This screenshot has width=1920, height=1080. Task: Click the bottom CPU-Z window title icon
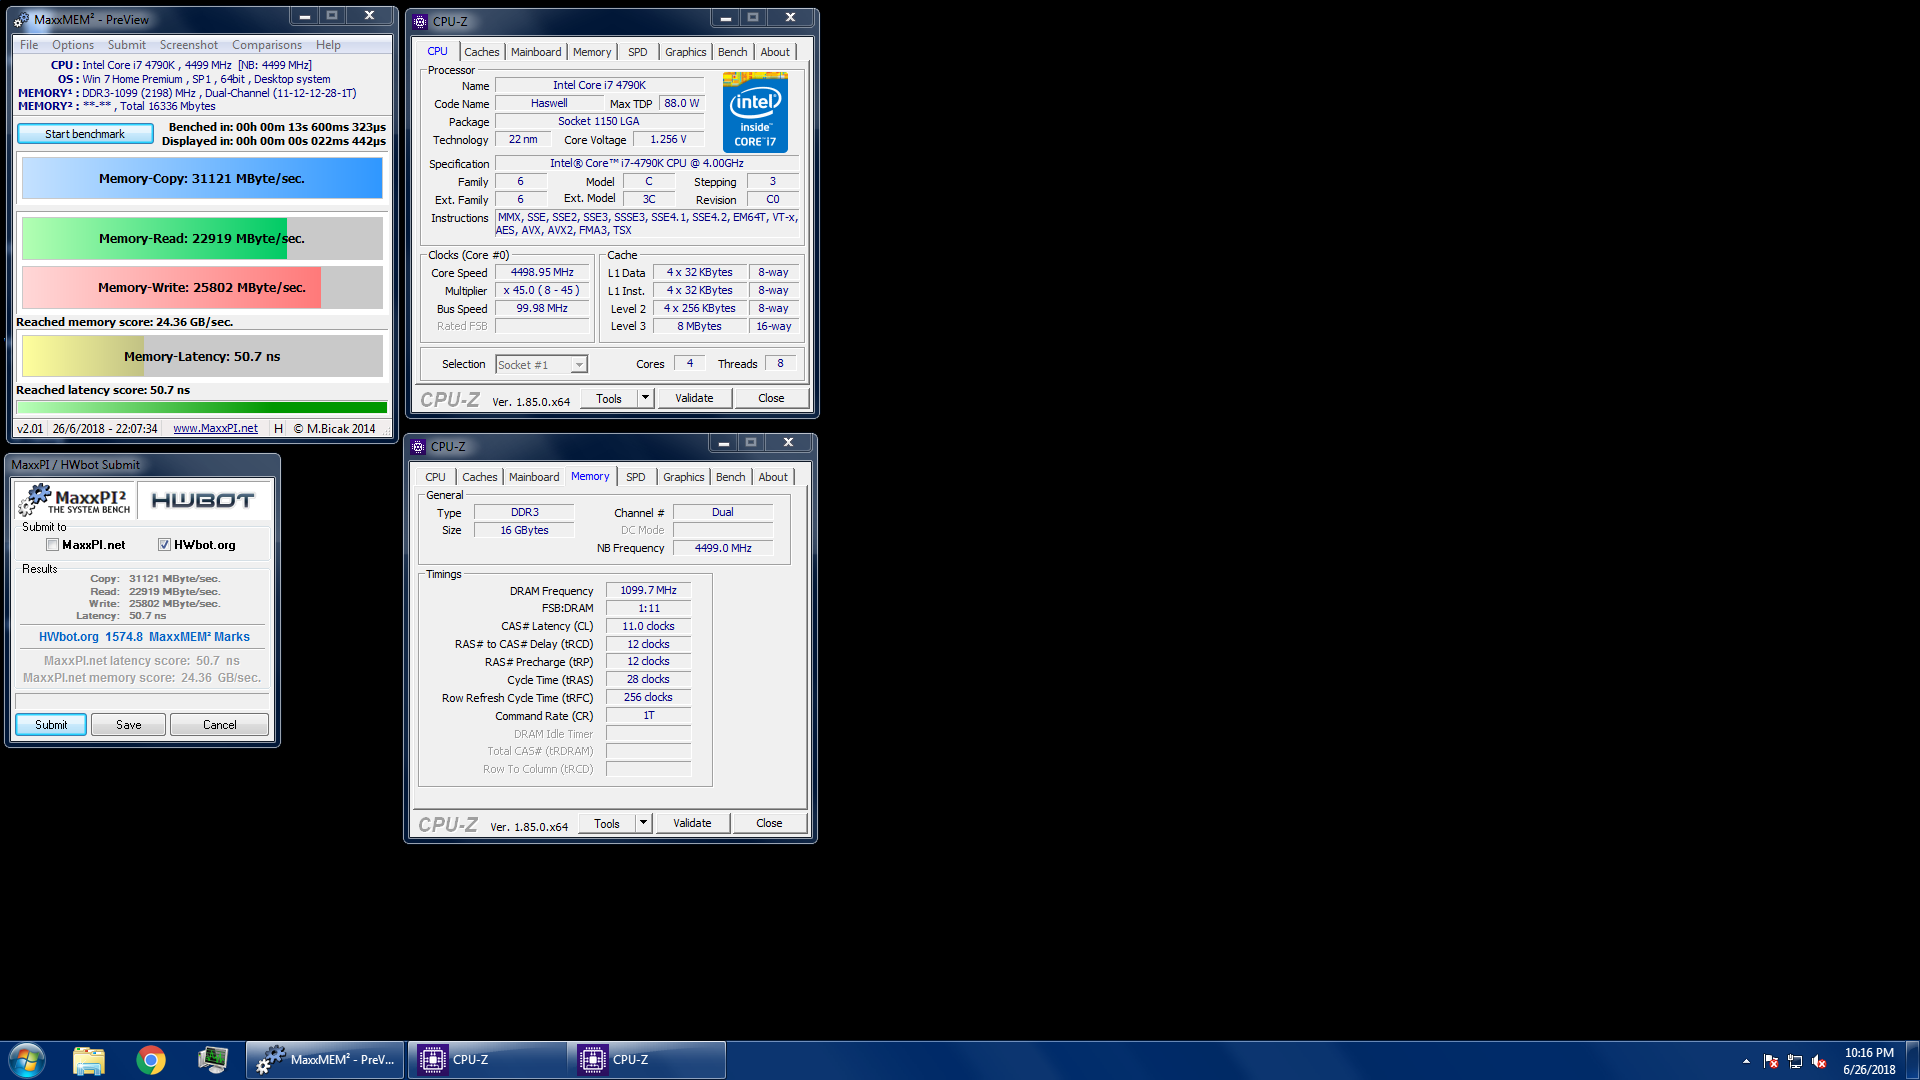click(x=418, y=446)
